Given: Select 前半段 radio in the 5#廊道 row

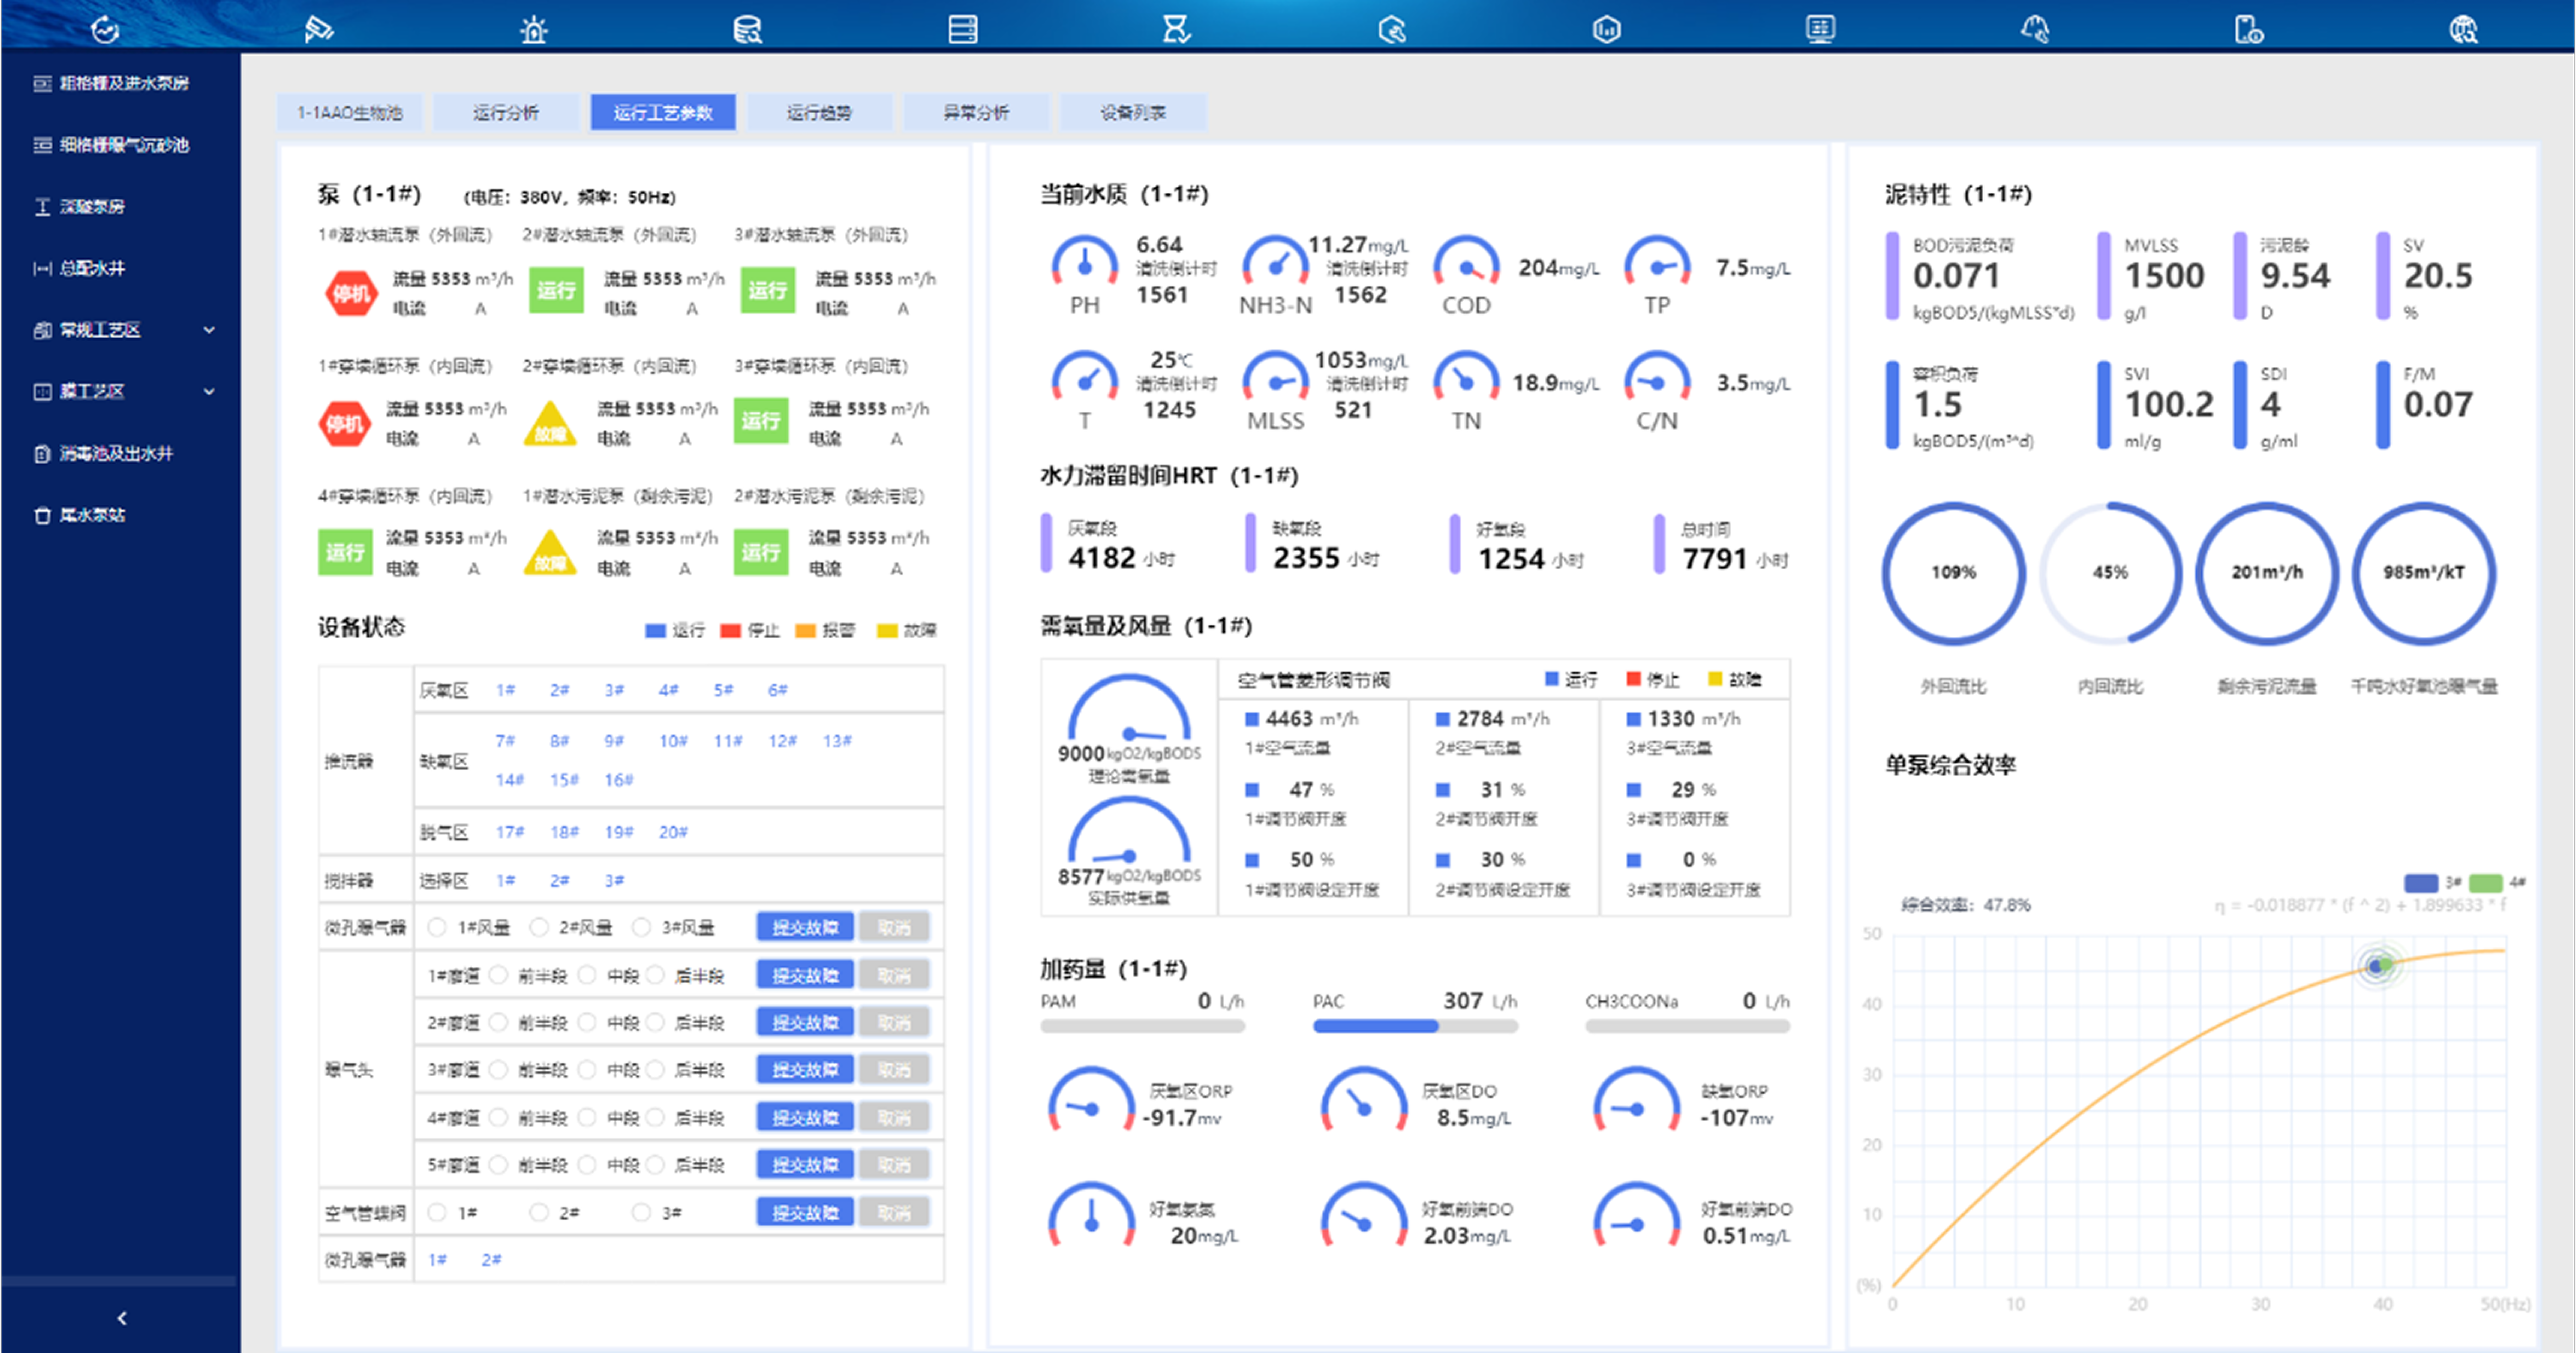Looking at the screenshot, I should [x=498, y=1165].
